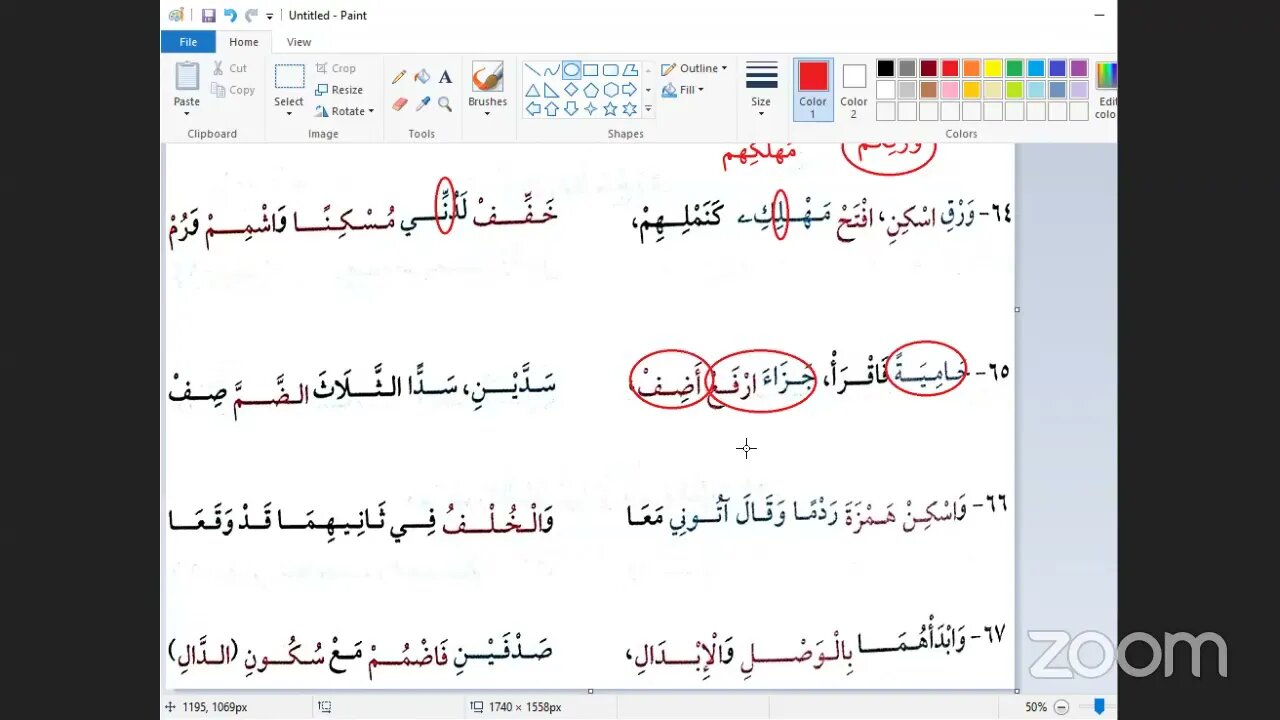The height and width of the screenshot is (720, 1280).
Task: Pick the green color swatch
Action: pos(1014,68)
